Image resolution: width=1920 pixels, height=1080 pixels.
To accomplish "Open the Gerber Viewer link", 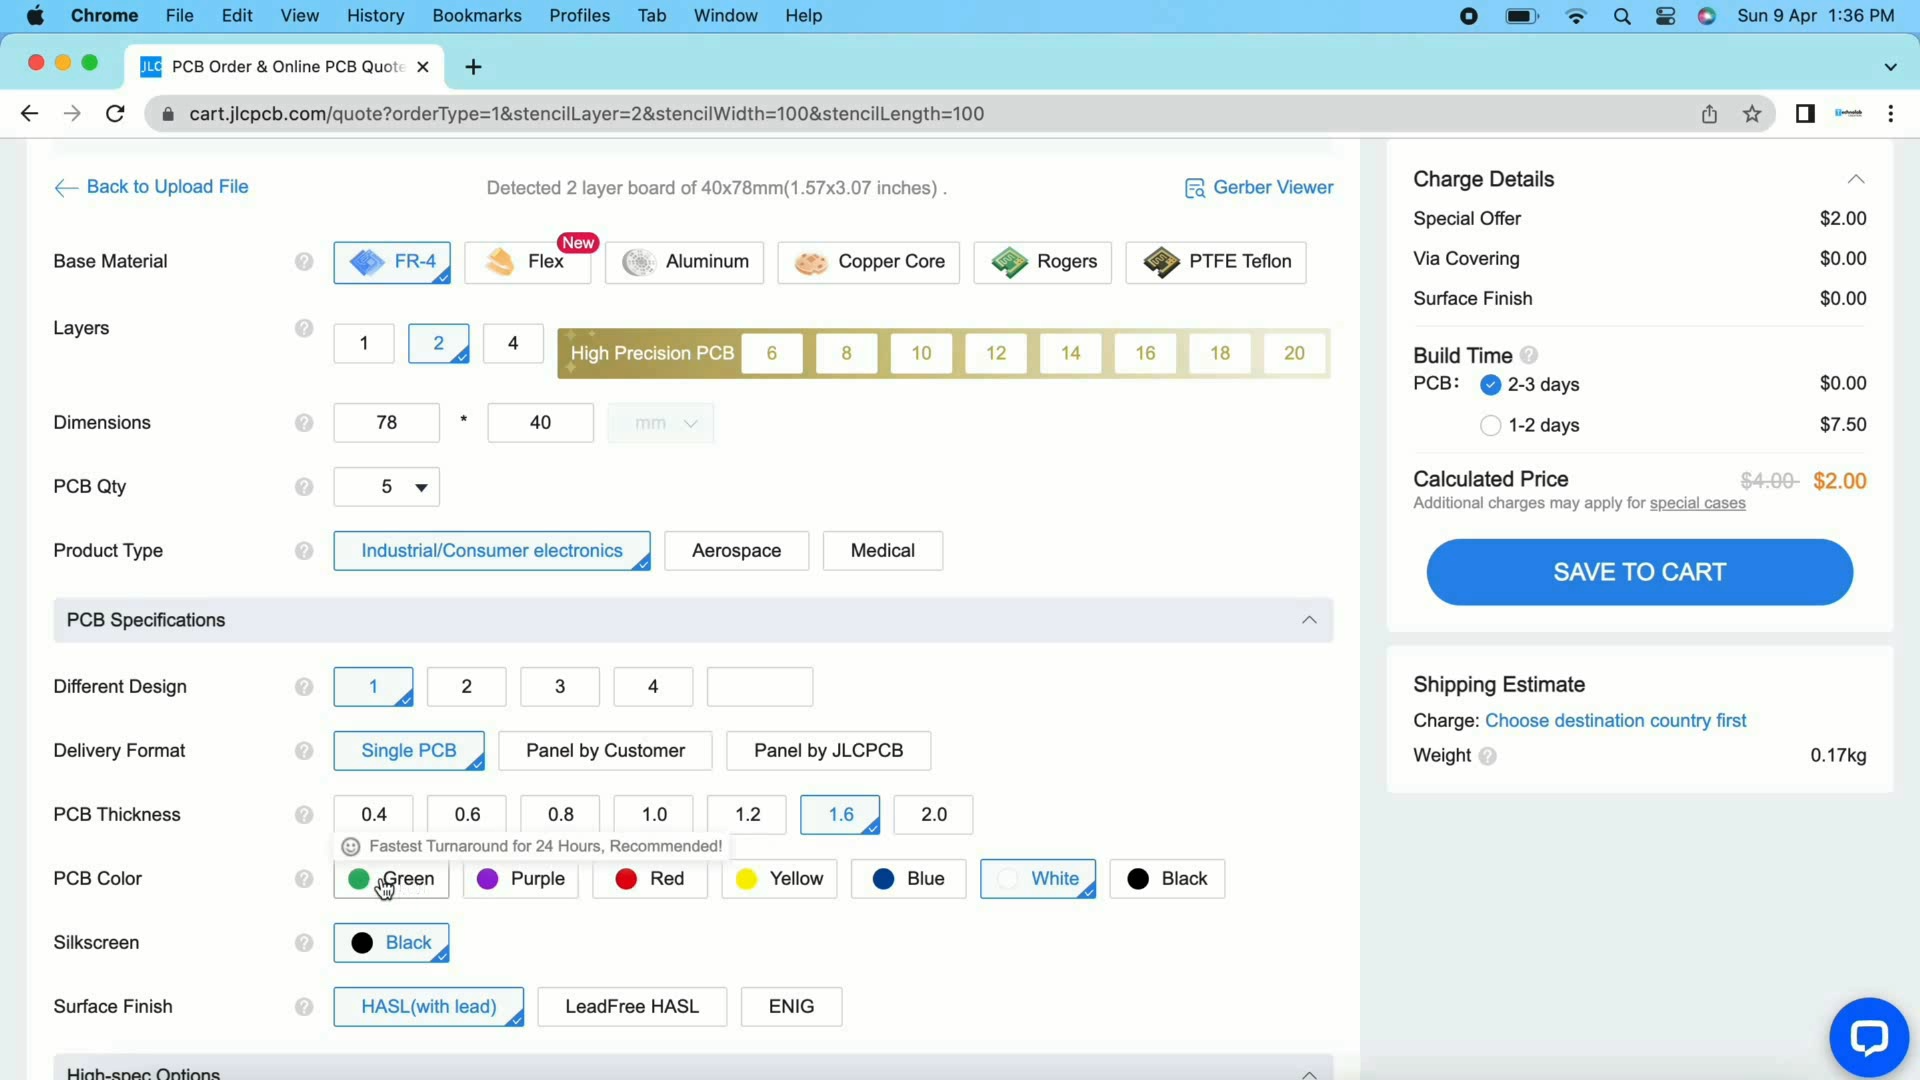I will tap(1259, 188).
